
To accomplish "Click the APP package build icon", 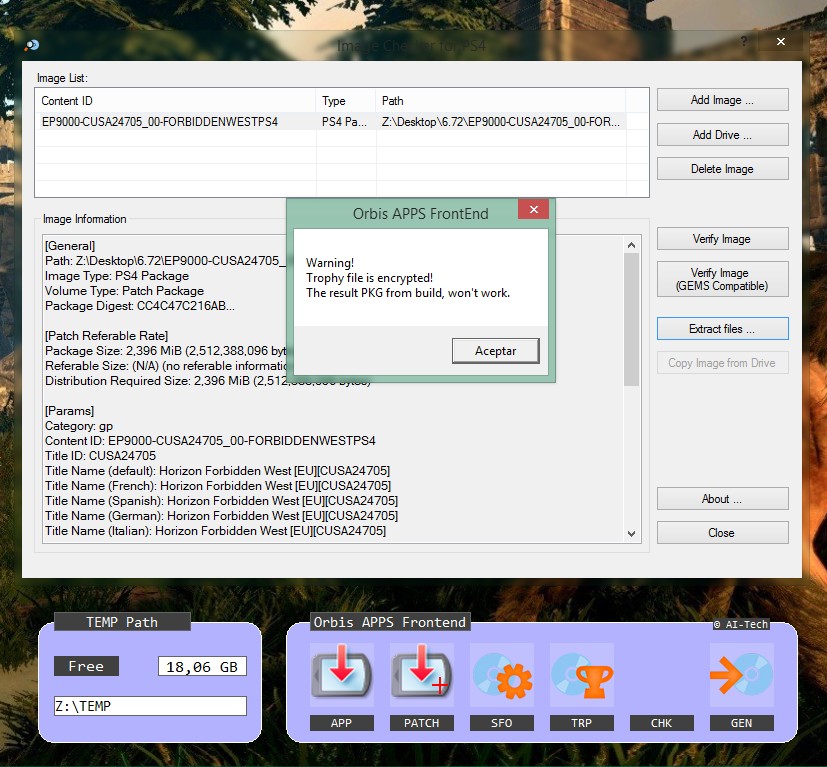I will coord(342,674).
